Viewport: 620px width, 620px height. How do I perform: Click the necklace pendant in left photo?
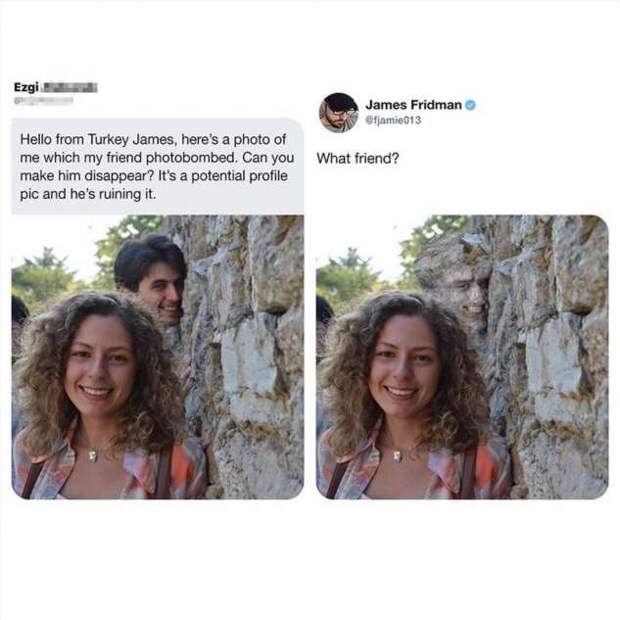click(93, 456)
